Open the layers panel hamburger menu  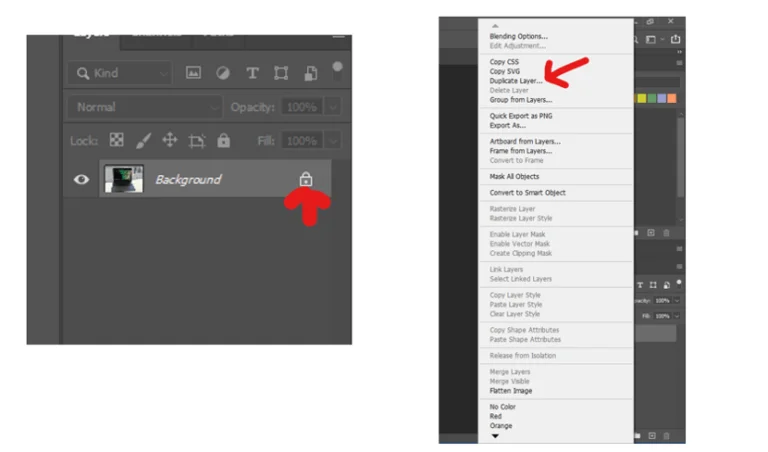click(x=338, y=36)
